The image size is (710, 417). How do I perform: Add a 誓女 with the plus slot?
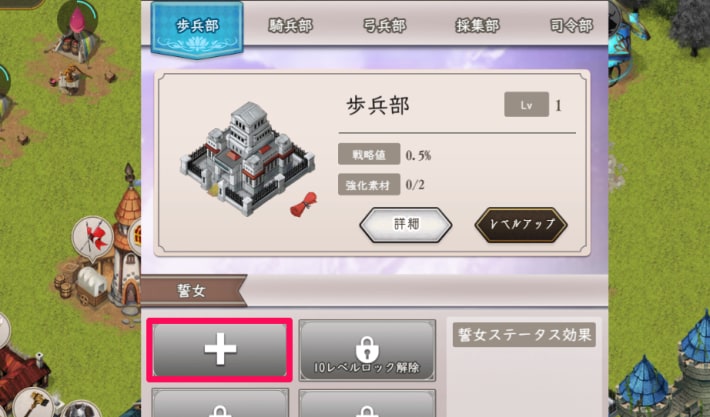pyautogui.click(x=220, y=349)
